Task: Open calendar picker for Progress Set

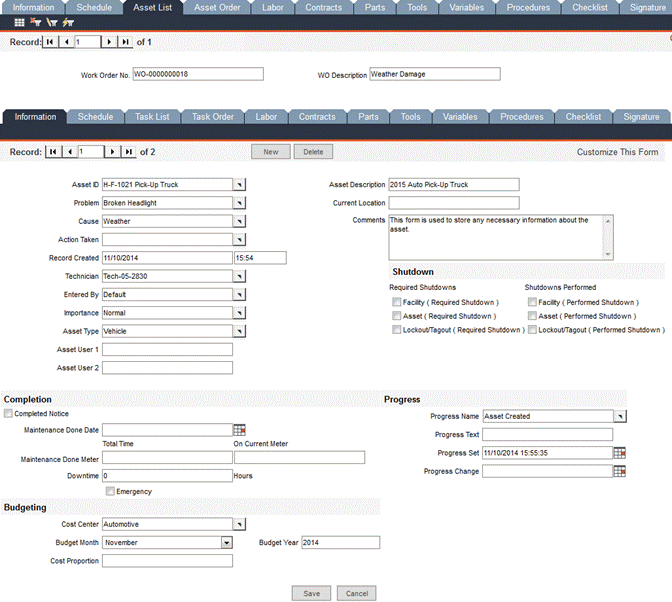Action: point(619,453)
